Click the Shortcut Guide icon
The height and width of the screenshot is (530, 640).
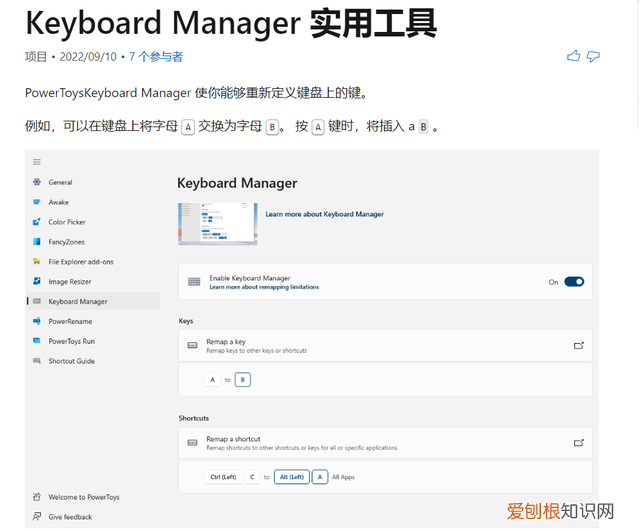click(37, 361)
